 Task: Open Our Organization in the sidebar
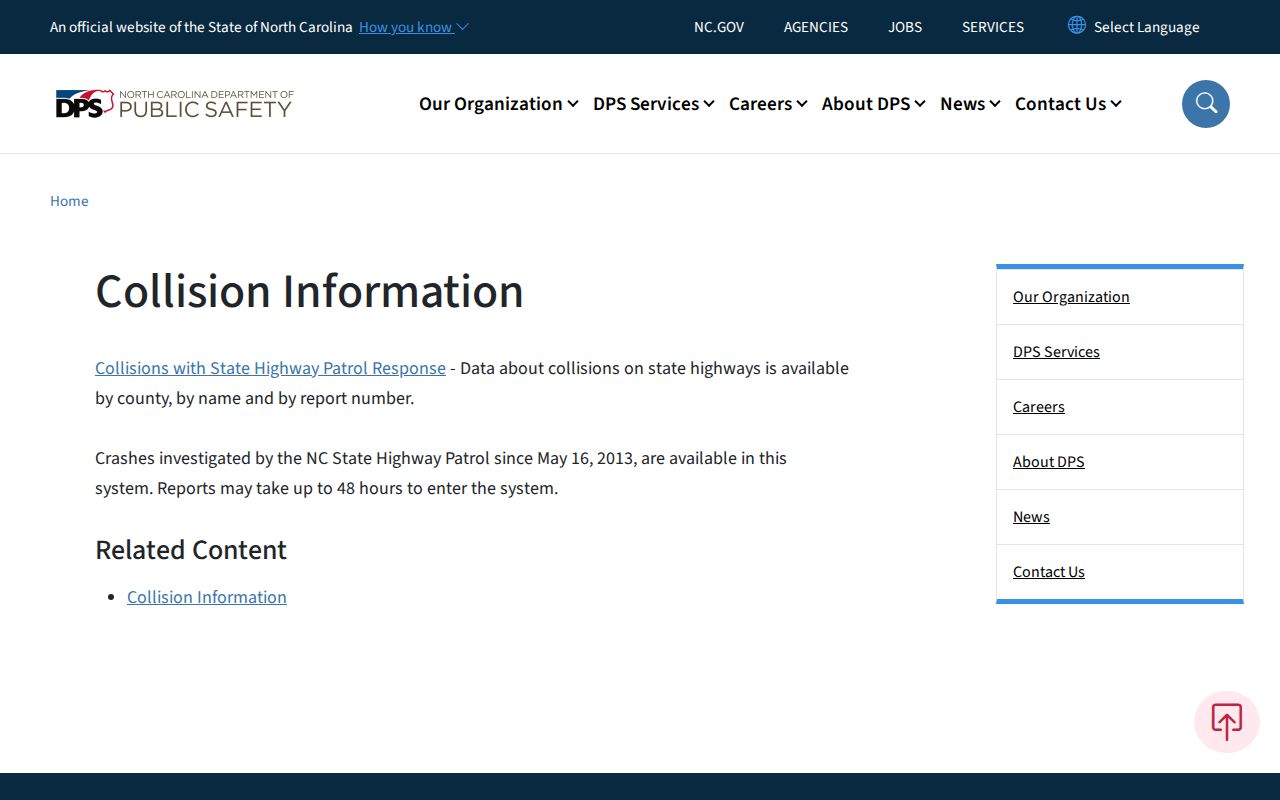[x=1071, y=297]
